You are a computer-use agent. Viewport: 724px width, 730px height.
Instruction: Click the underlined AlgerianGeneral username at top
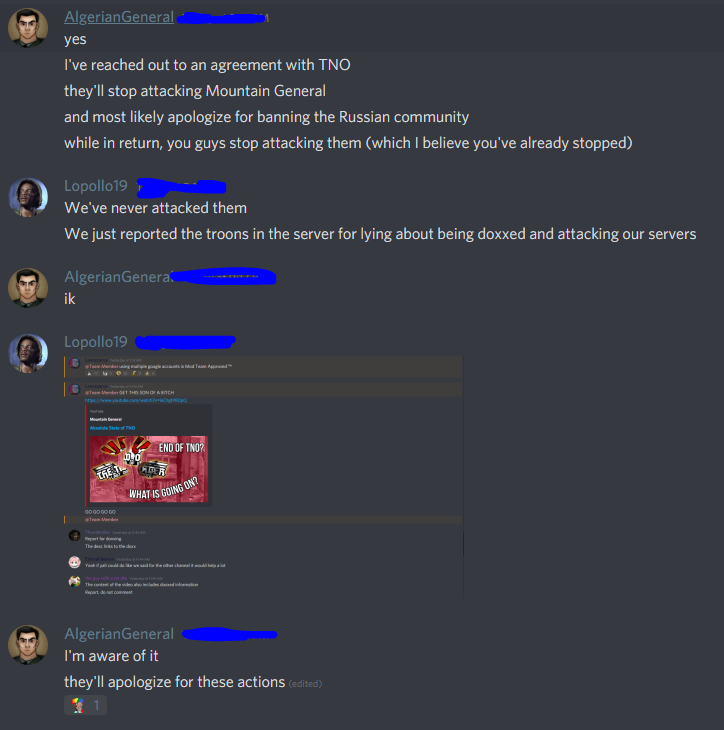(x=119, y=17)
